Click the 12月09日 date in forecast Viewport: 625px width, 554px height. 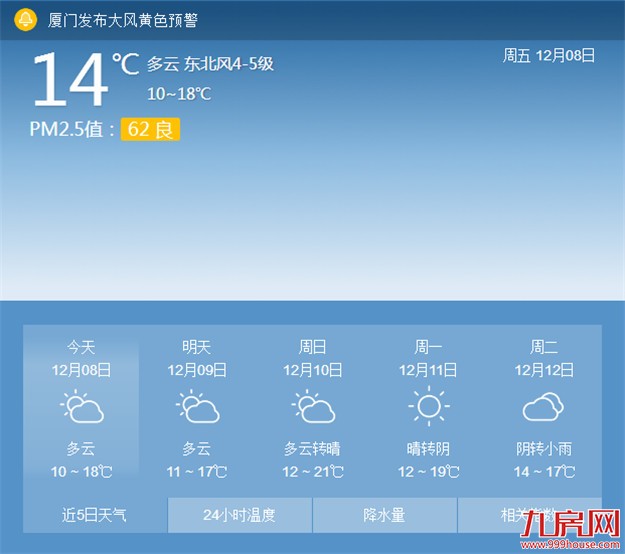point(197,370)
